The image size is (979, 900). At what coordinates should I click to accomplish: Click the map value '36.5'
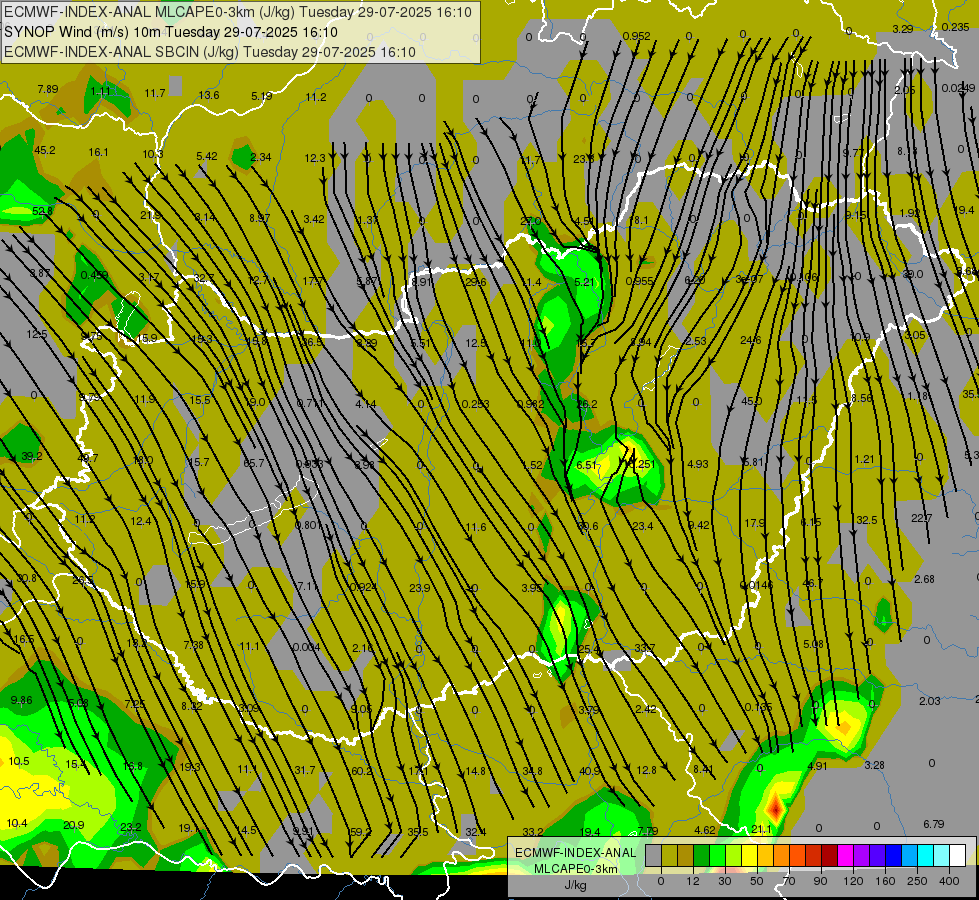(x=312, y=342)
